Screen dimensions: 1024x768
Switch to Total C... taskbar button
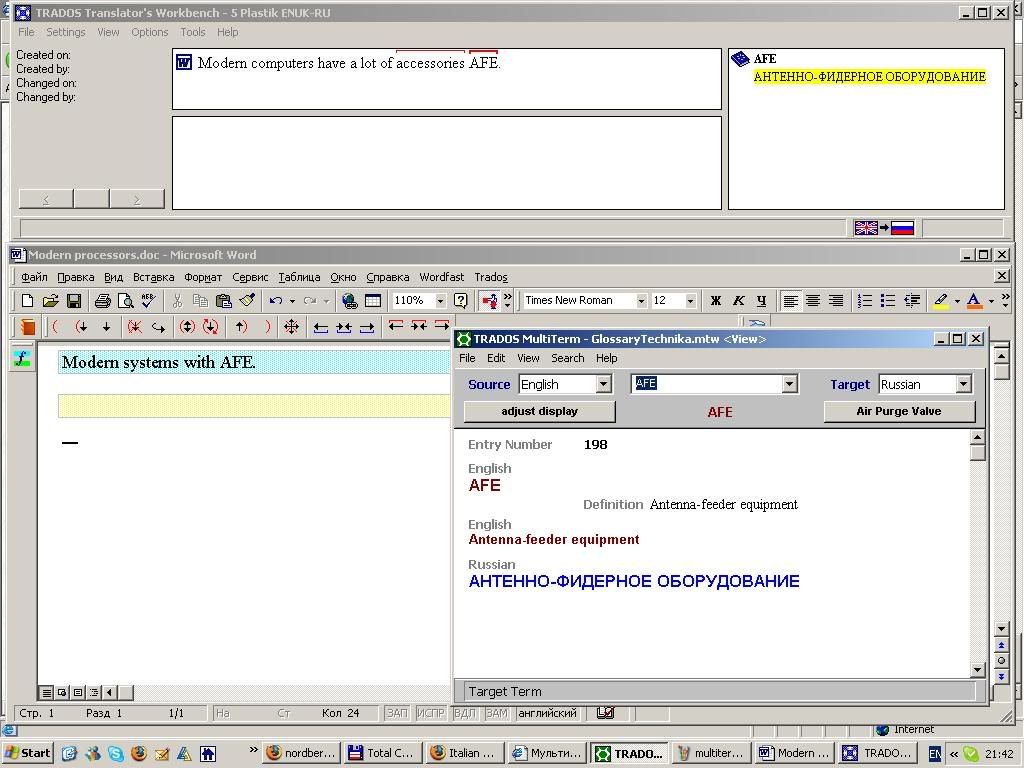[383, 753]
